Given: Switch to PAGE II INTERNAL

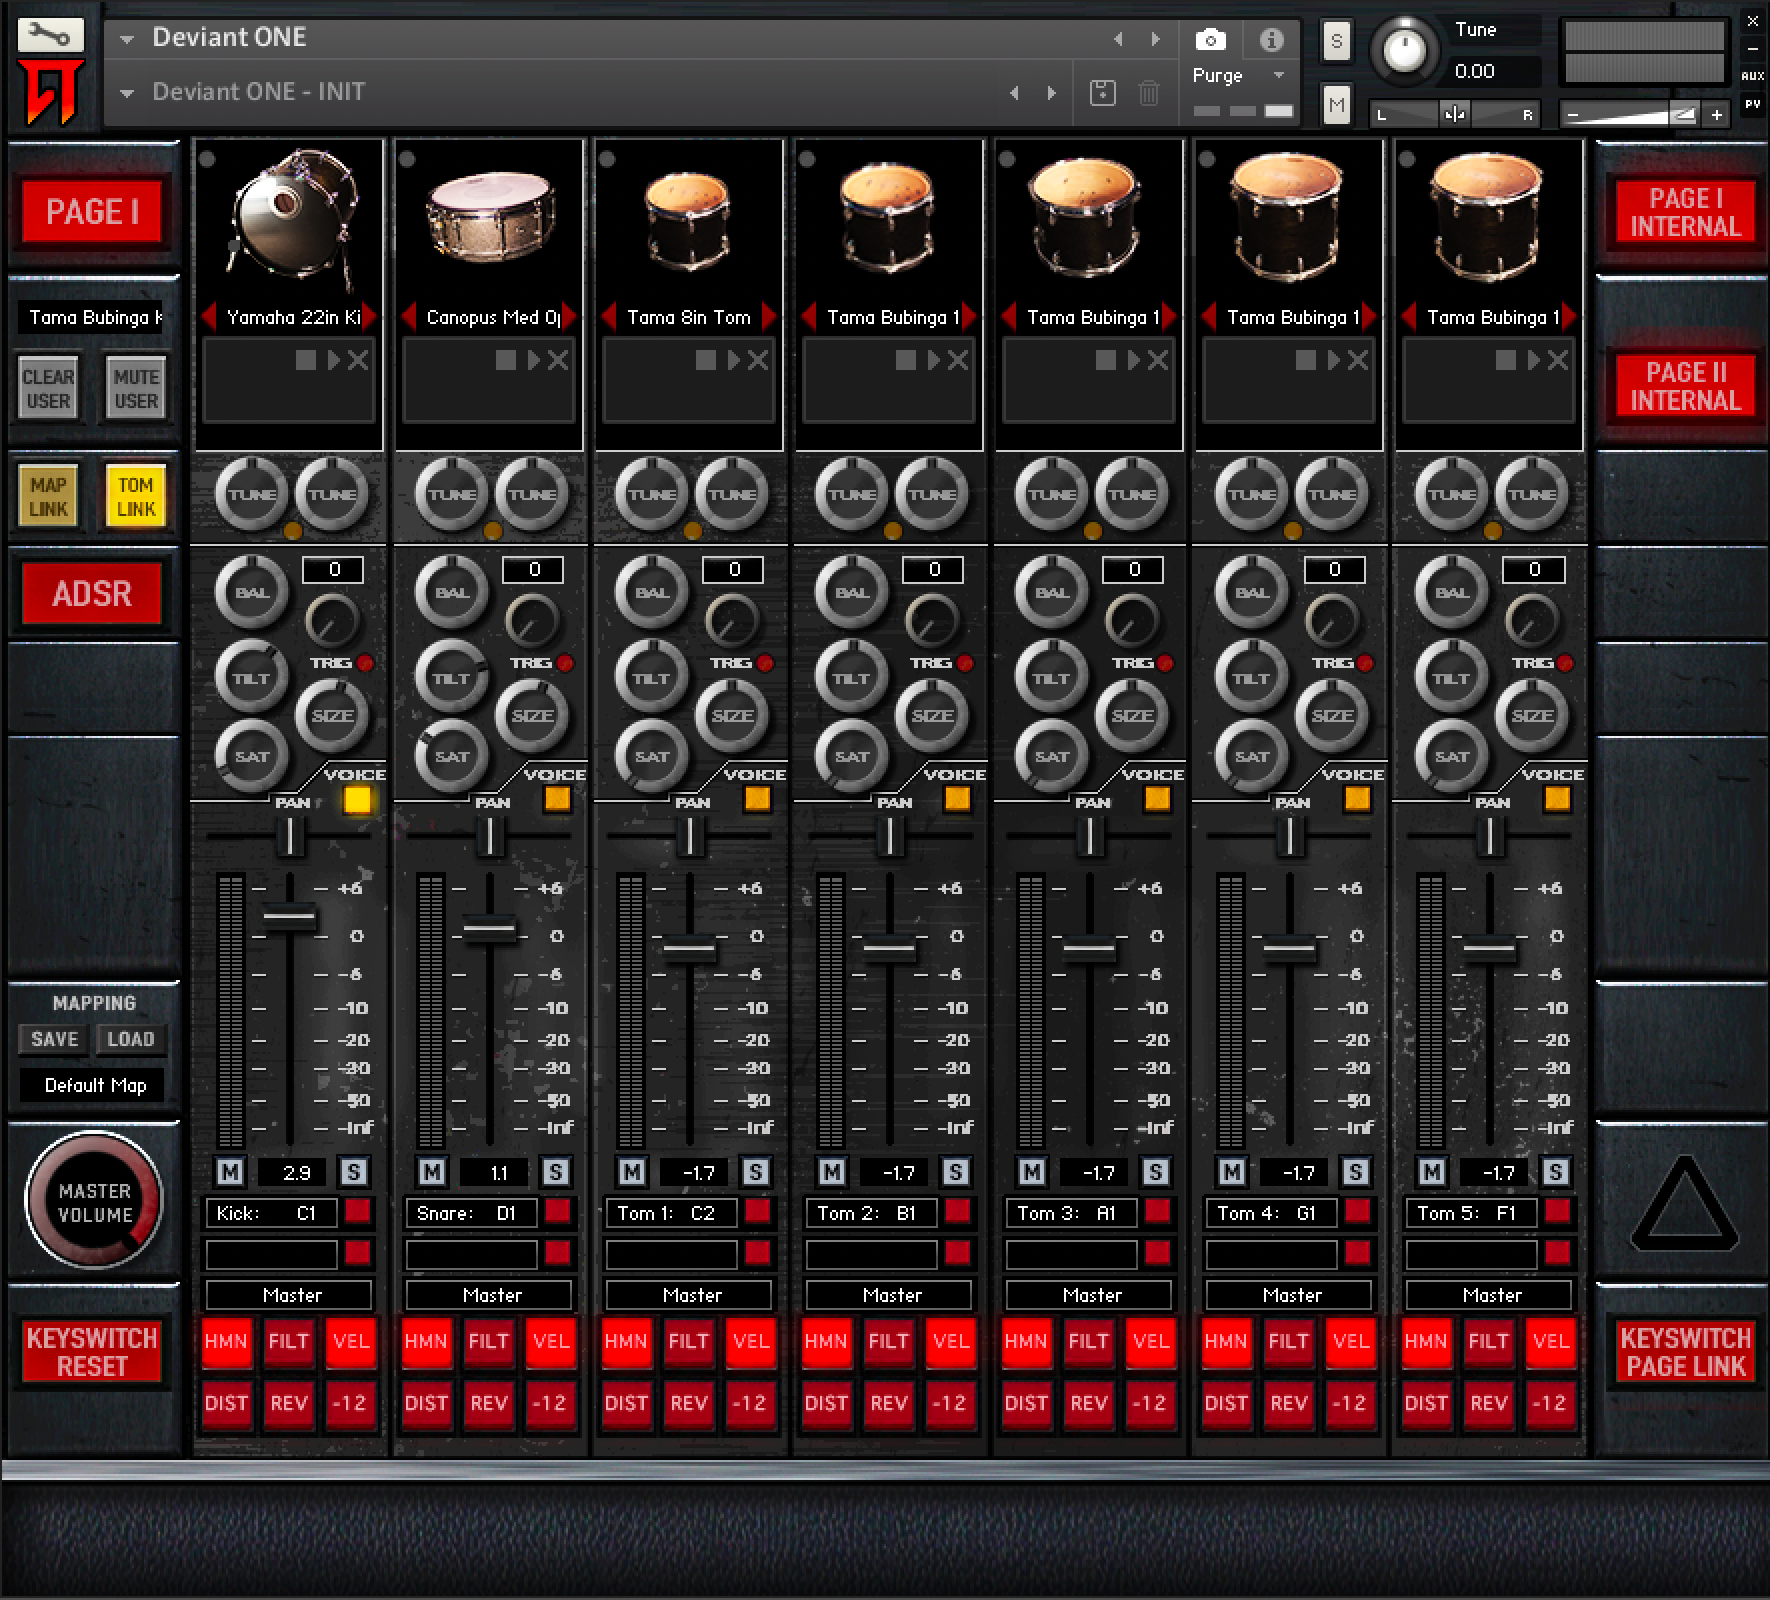Looking at the screenshot, I should tap(1685, 386).
